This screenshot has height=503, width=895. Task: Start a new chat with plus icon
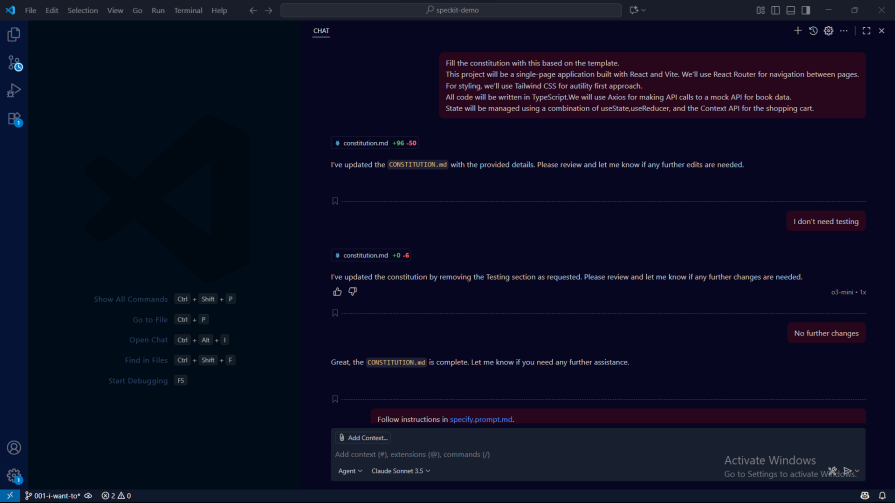point(798,31)
